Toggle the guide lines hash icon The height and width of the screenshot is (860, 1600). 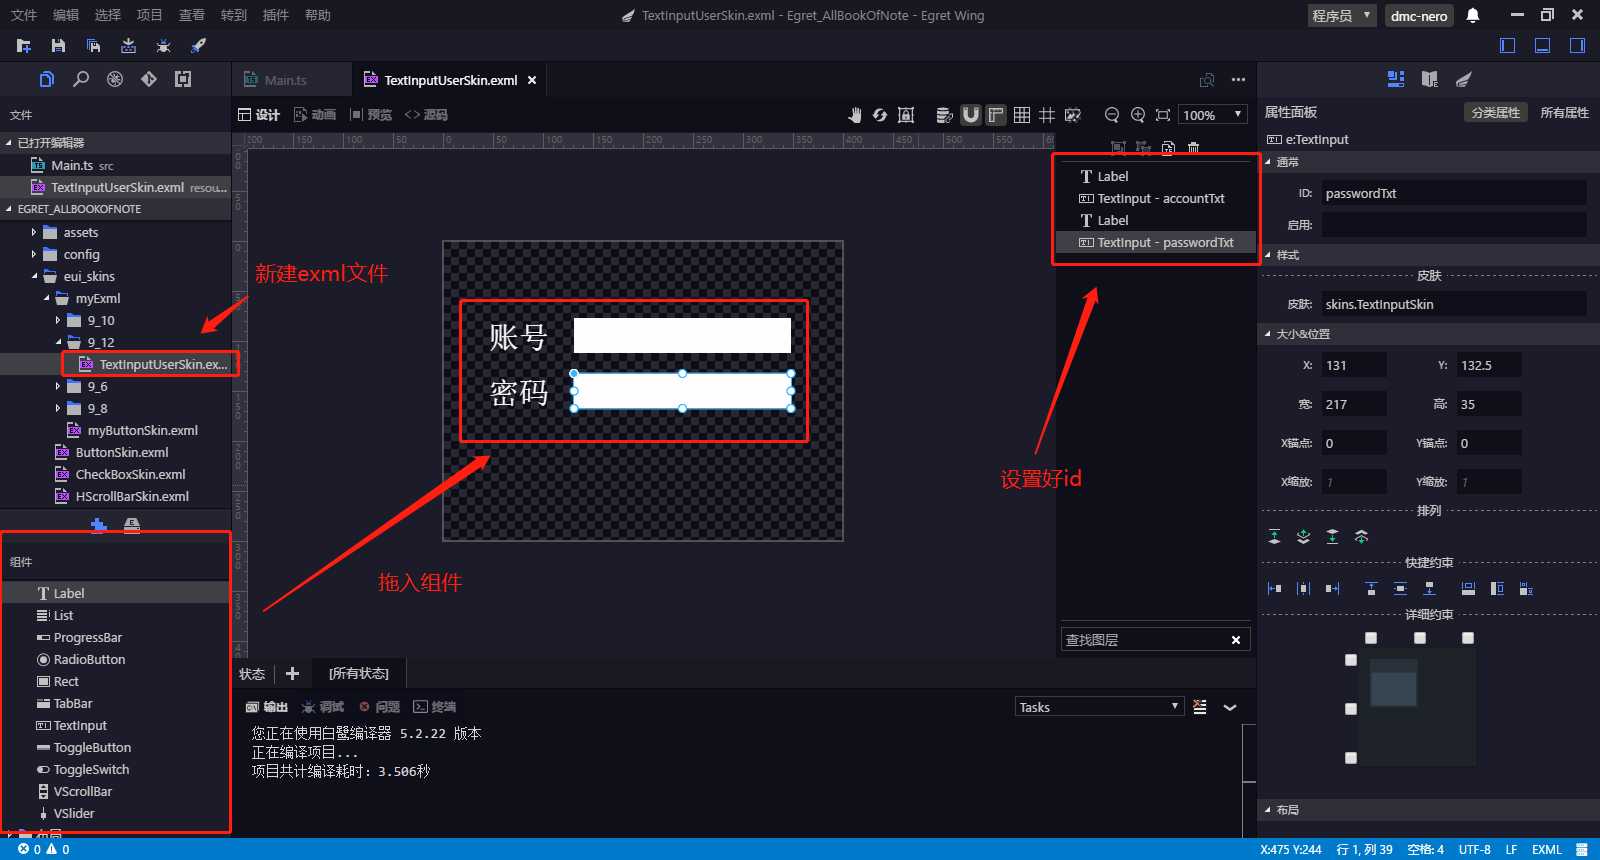pyautogui.click(x=1047, y=115)
